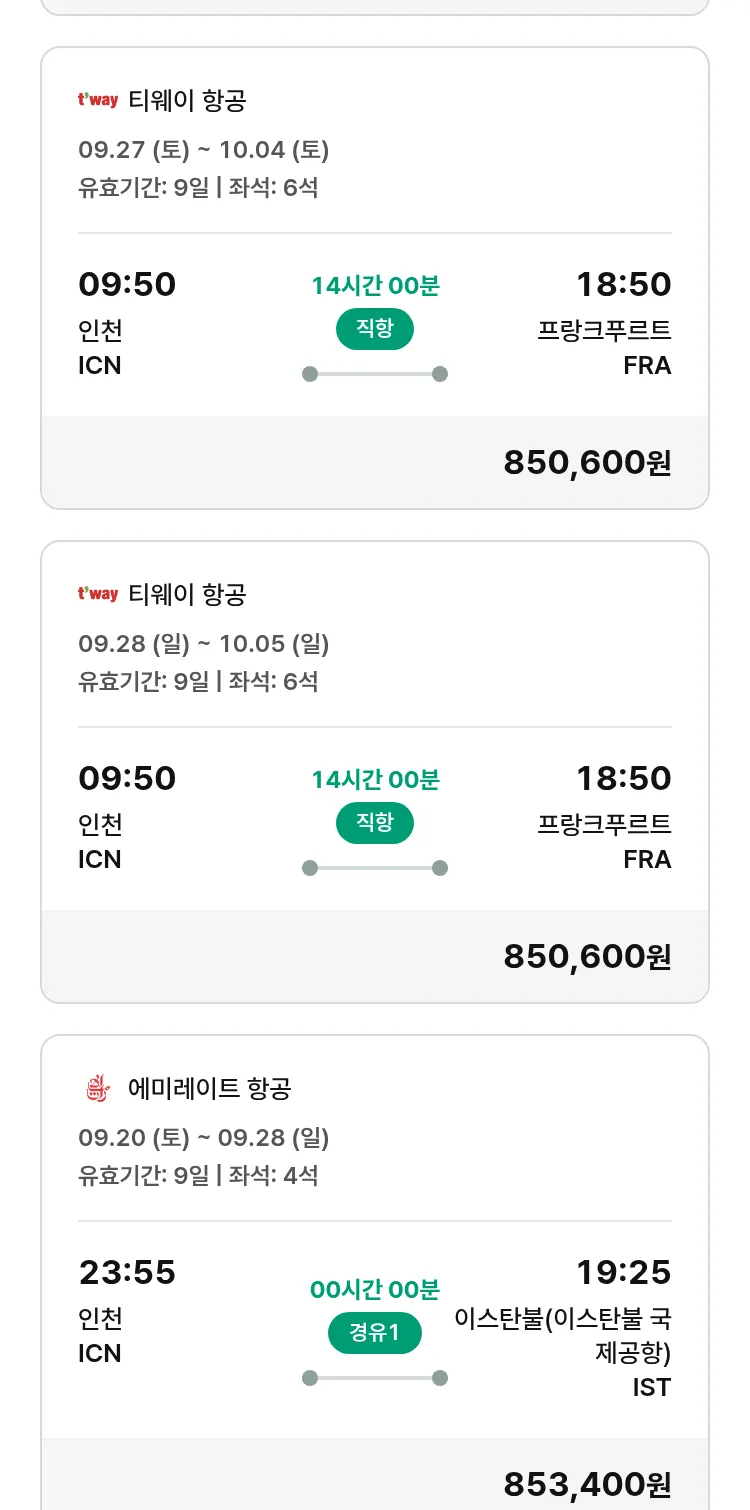The width and height of the screenshot is (750, 1510).
Task: Tap the 23:55 departure time
Action: 127,1273
